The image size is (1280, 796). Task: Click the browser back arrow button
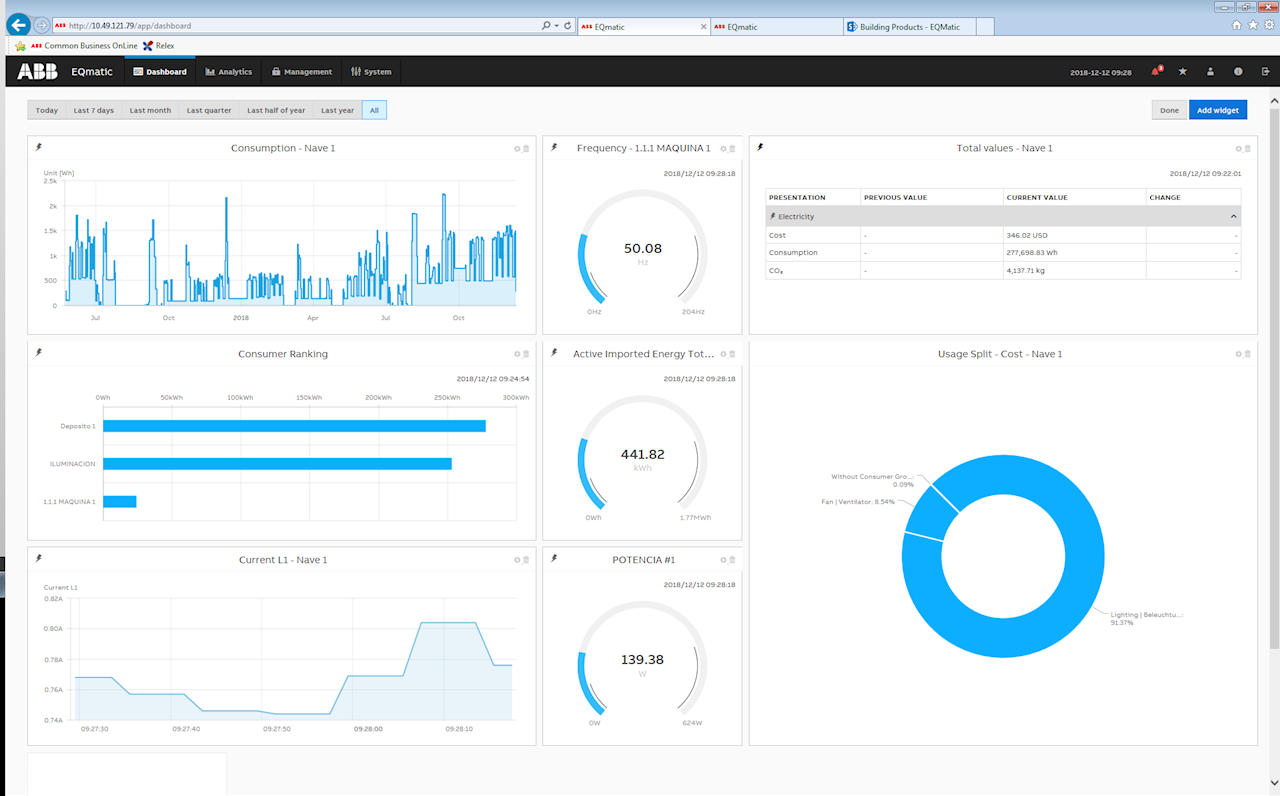tap(18, 25)
